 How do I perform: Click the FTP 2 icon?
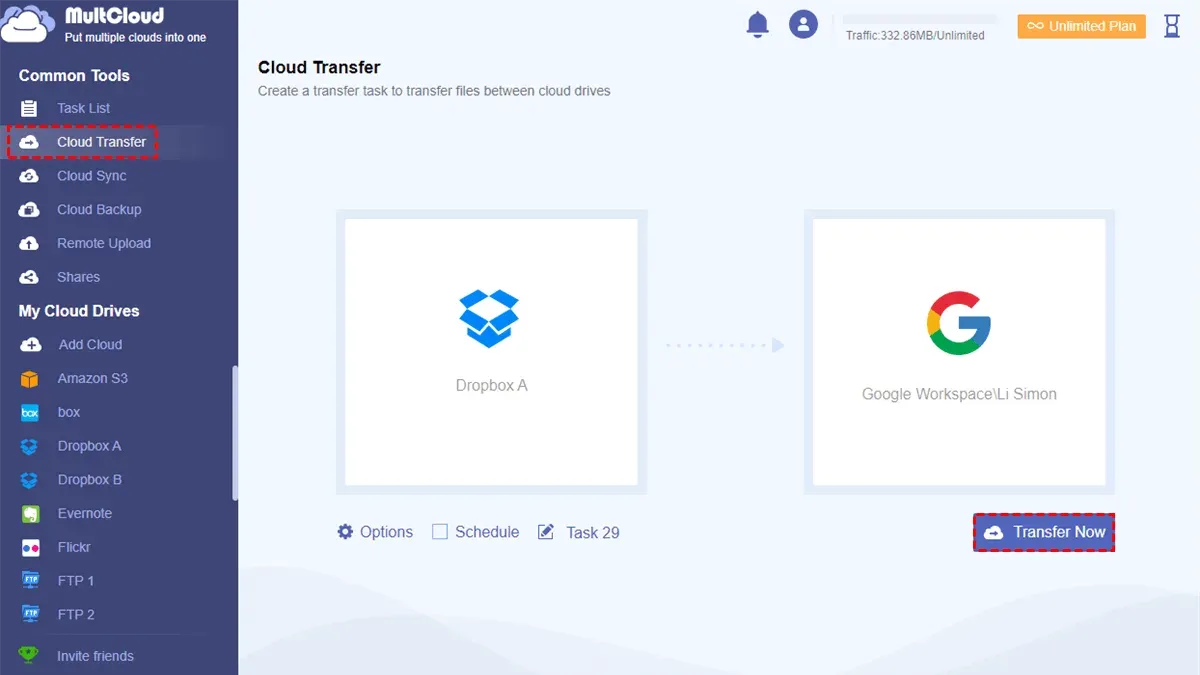coord(30,615)
